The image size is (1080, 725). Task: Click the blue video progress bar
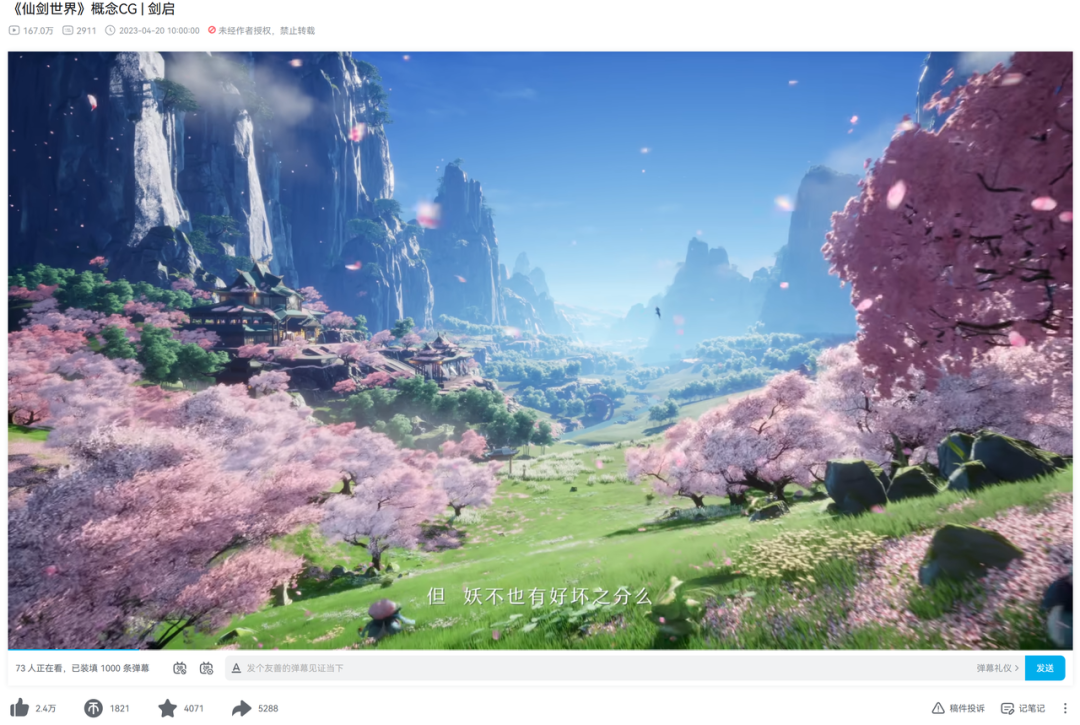(74, 649)
